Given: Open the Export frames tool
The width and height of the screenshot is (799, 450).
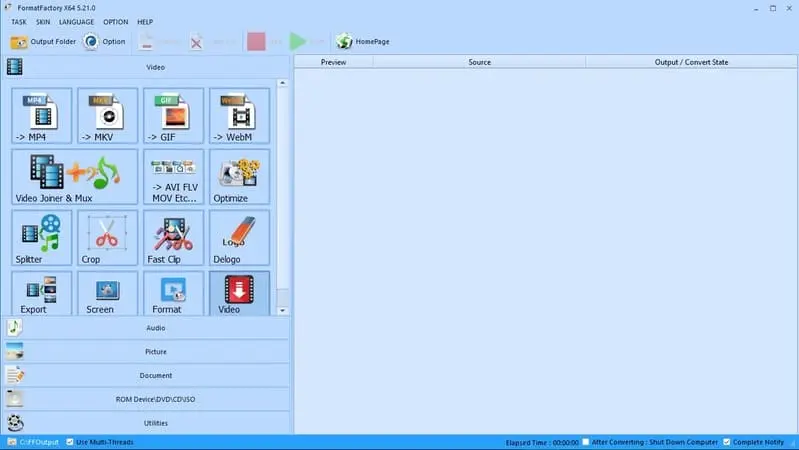Looking at the screenshot, I should [x=42, y=293].
